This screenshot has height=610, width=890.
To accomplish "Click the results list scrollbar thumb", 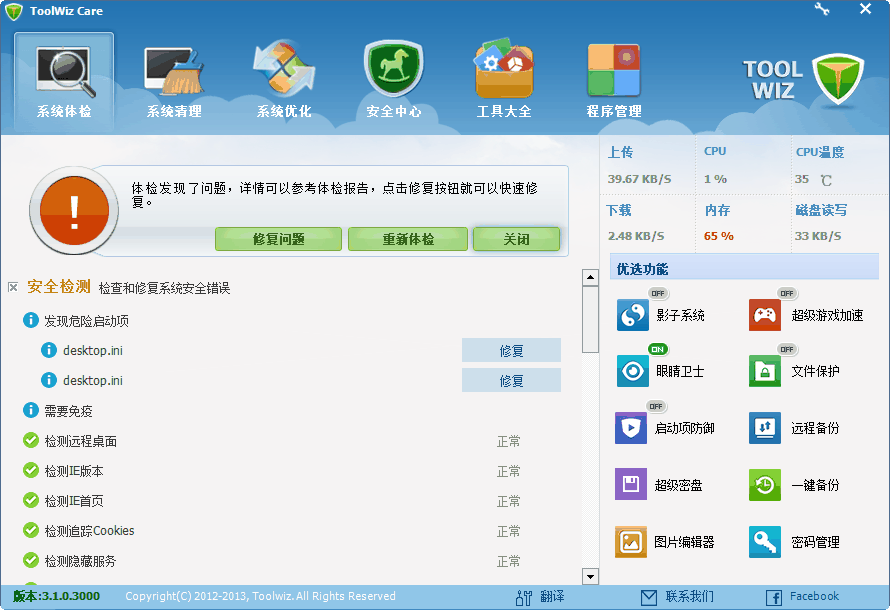I will coord(590,319).
